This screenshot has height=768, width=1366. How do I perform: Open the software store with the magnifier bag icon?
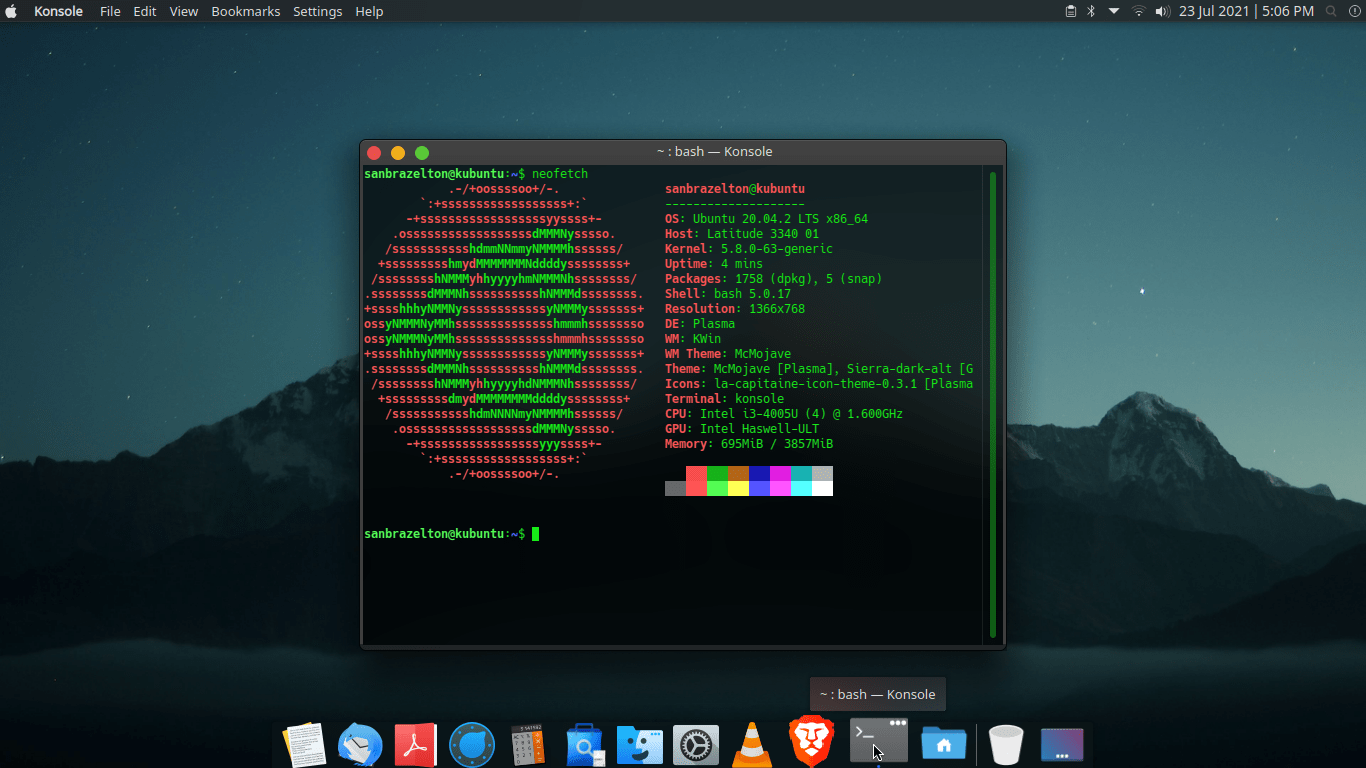tap(584, 744)
